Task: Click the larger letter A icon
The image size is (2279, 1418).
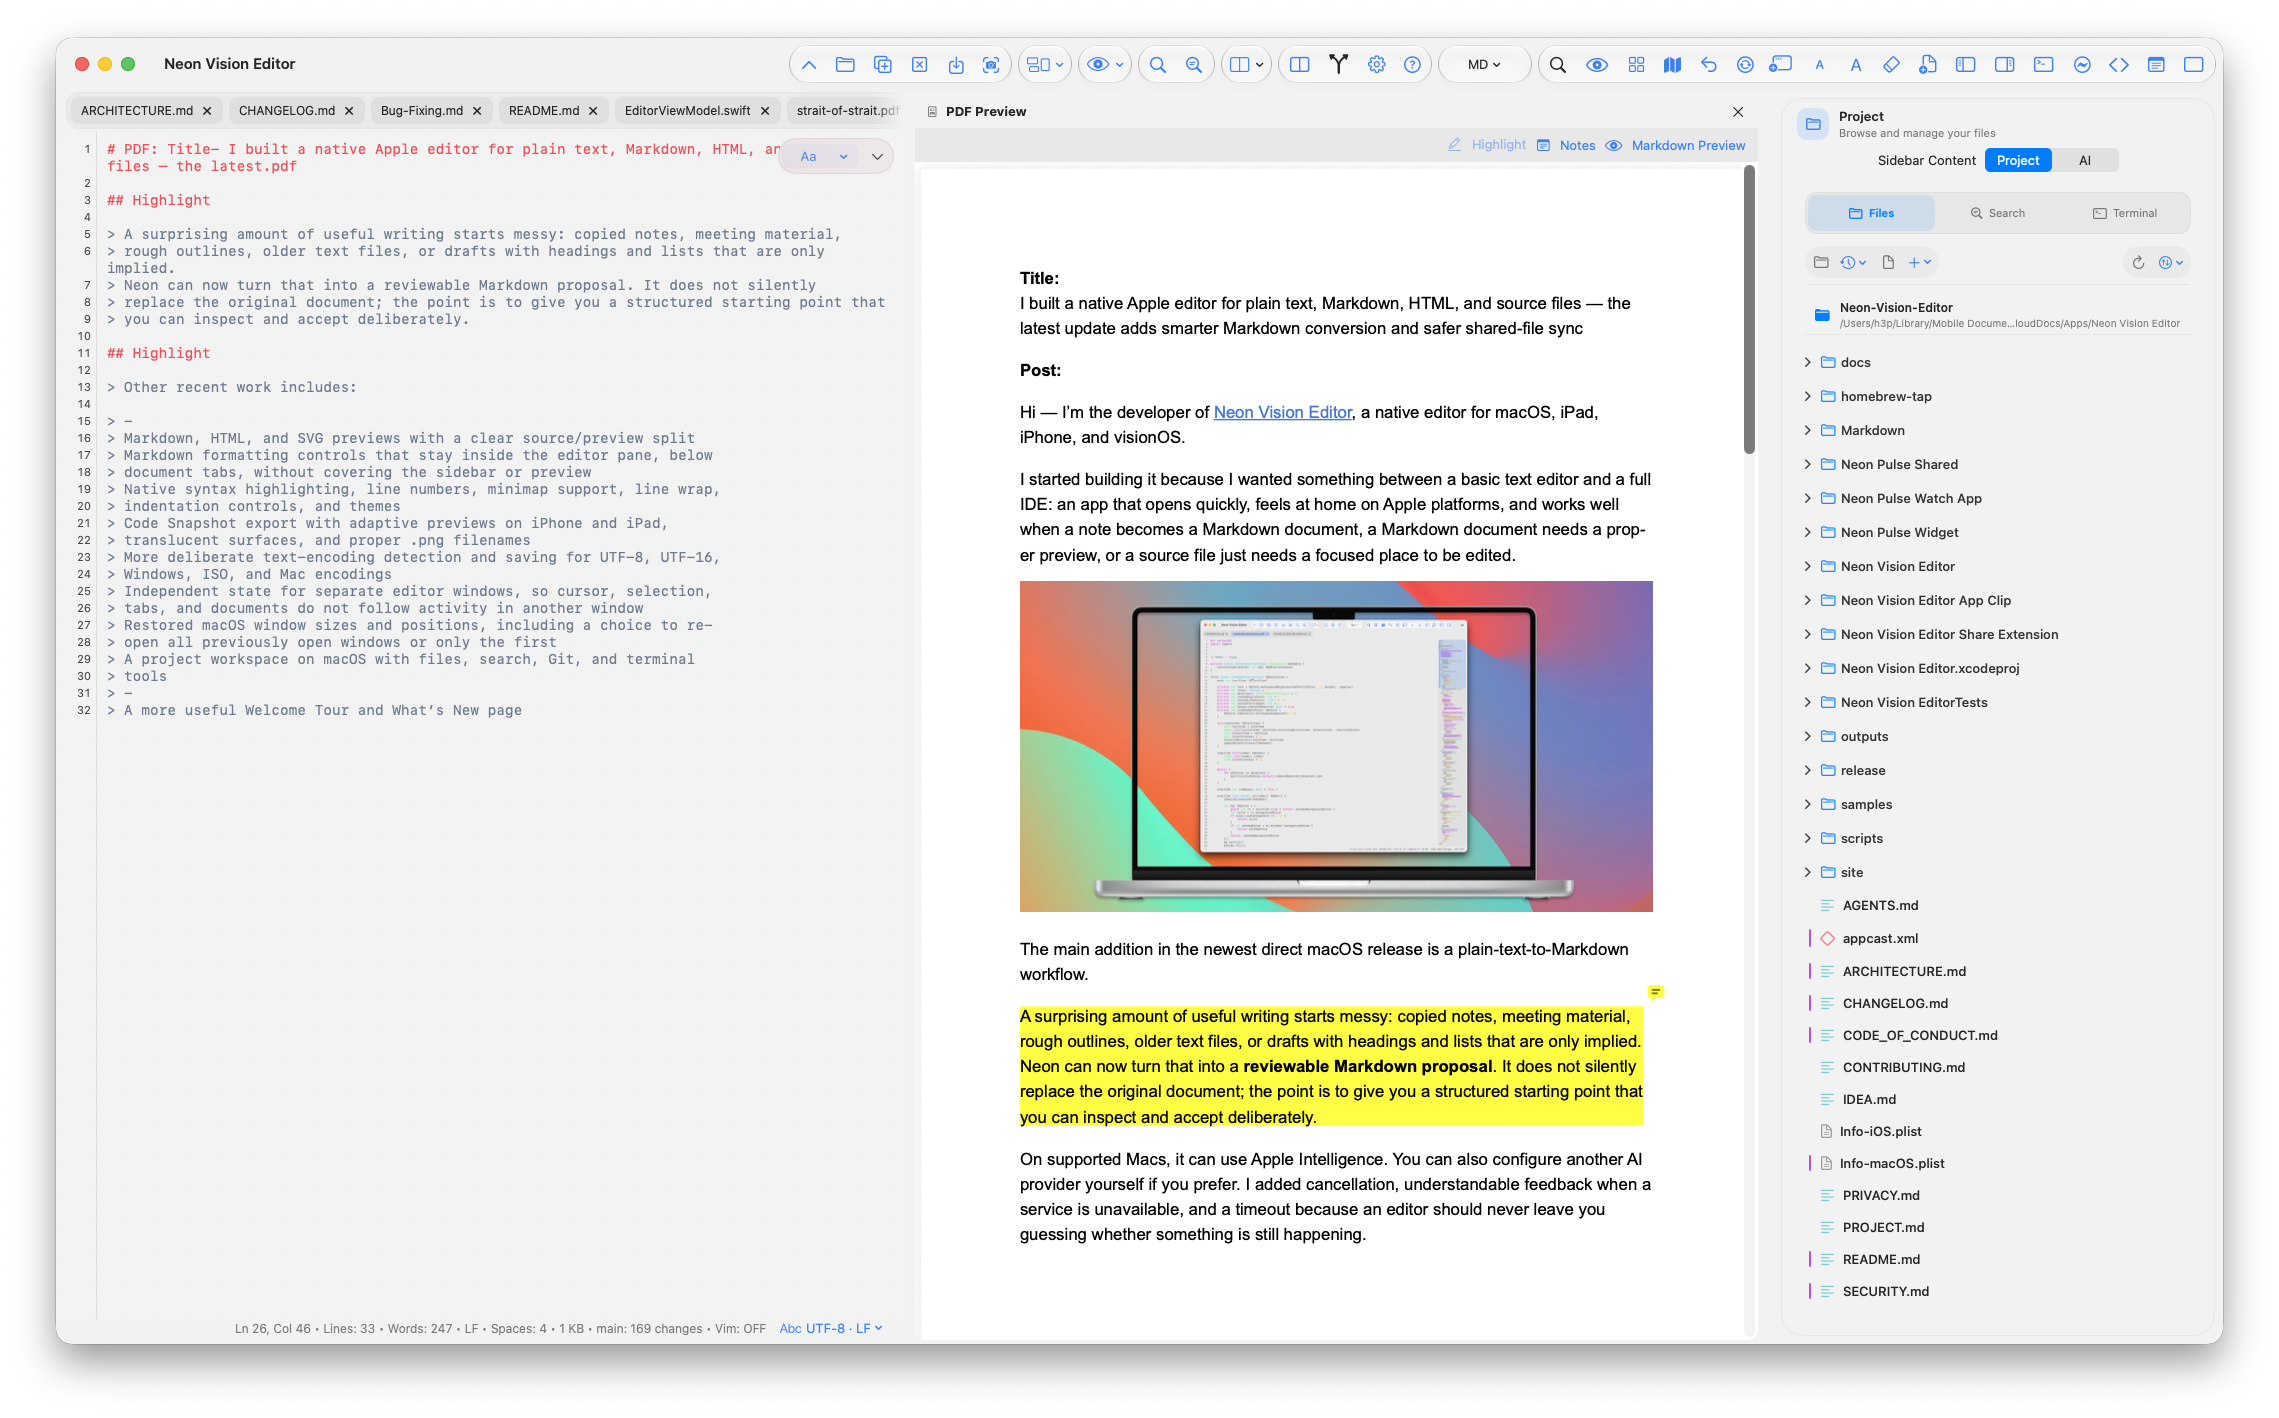Action: click(x=1855, y=65)
